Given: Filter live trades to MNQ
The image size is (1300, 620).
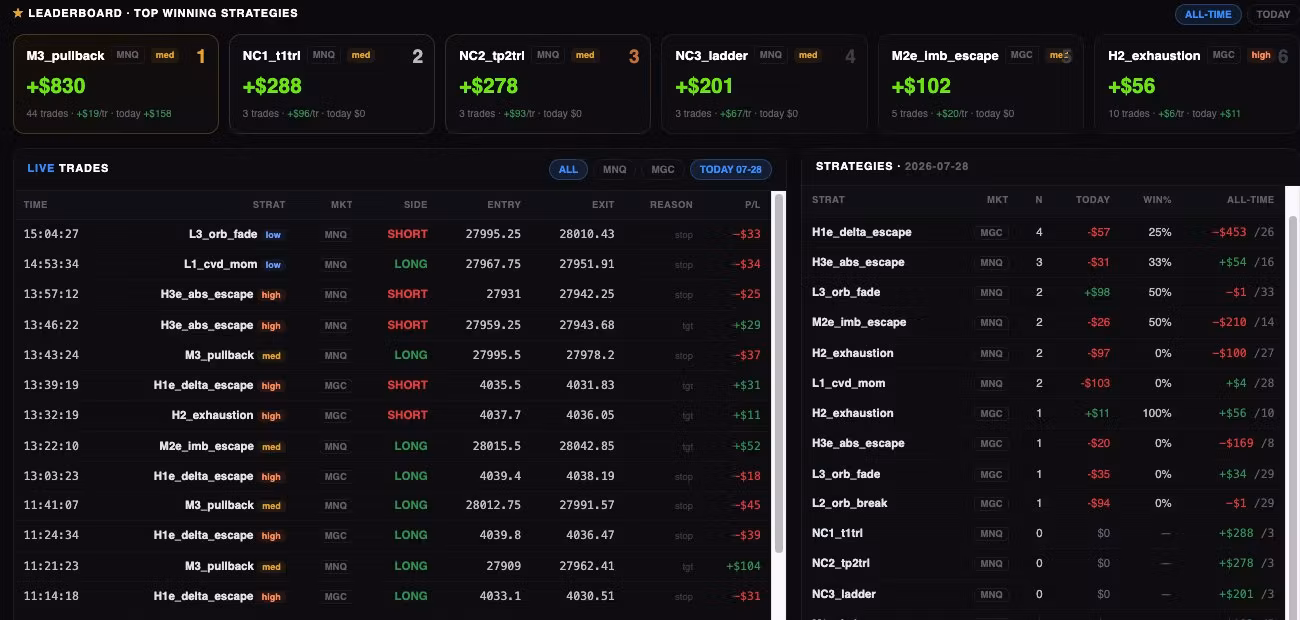Looking at the screenshot, I should pos(615,169).
